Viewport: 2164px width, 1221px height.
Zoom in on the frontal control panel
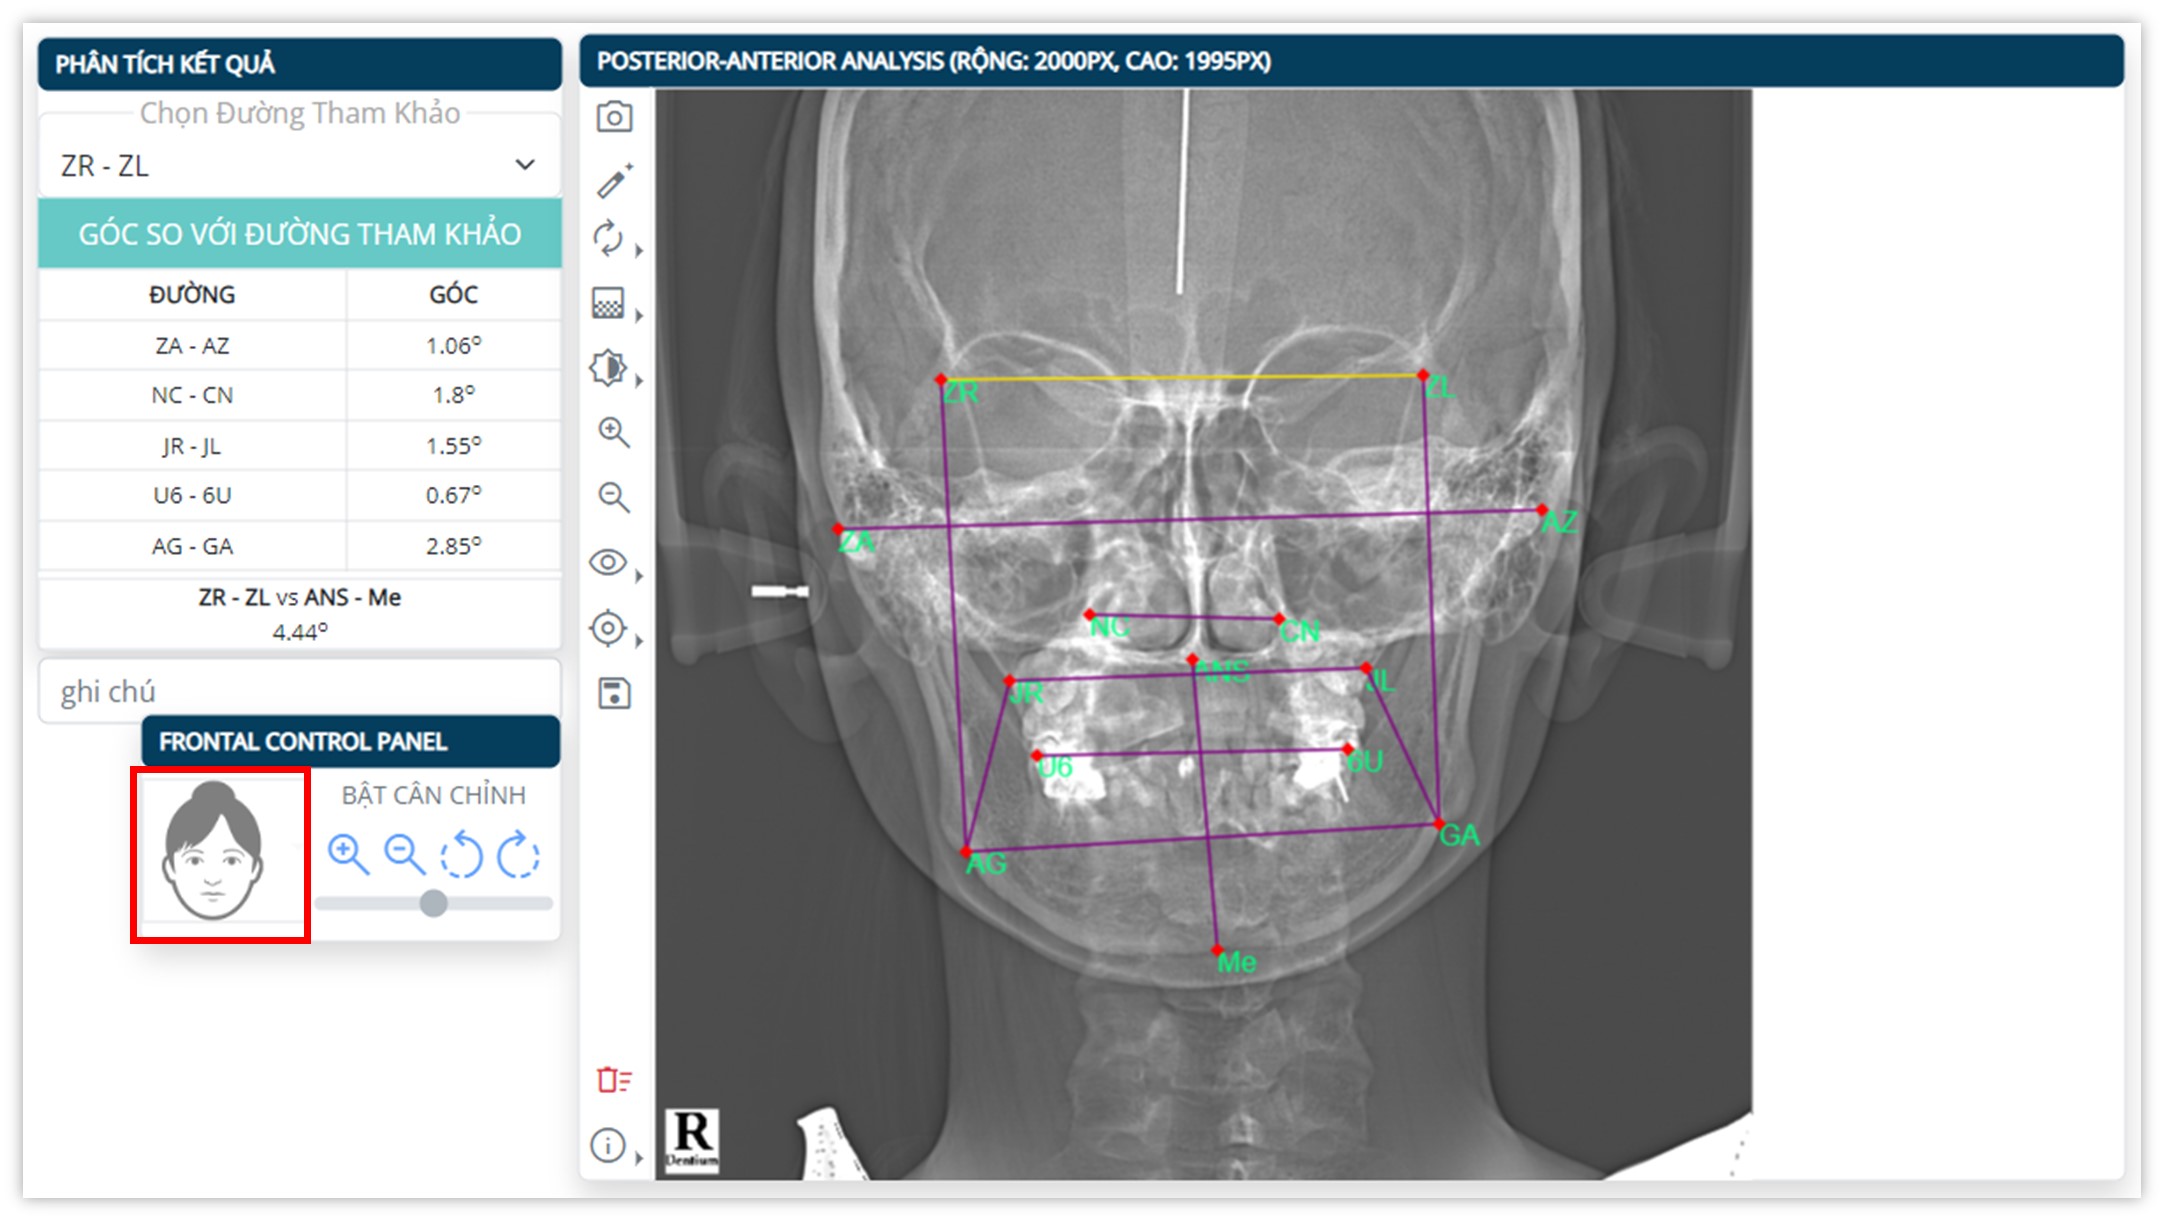pyautogui.click(x=348, y=855)
